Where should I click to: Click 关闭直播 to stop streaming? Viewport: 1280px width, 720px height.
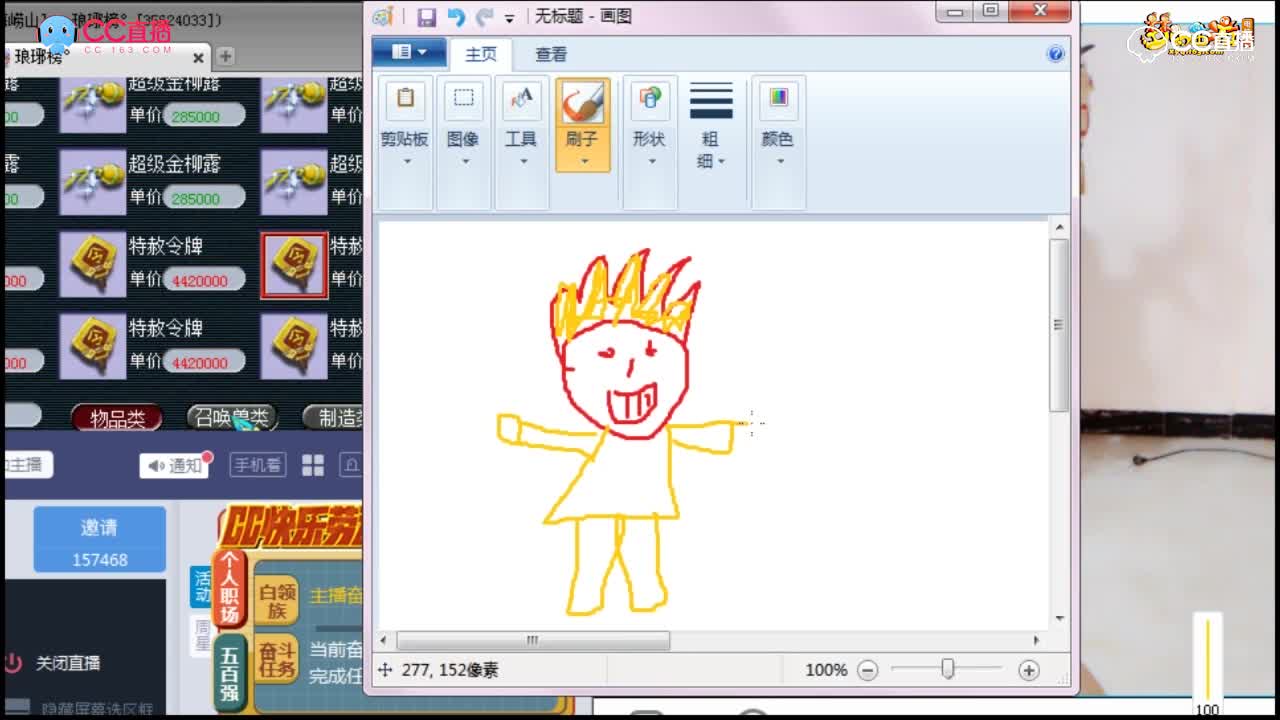click(x=68, y=663)
